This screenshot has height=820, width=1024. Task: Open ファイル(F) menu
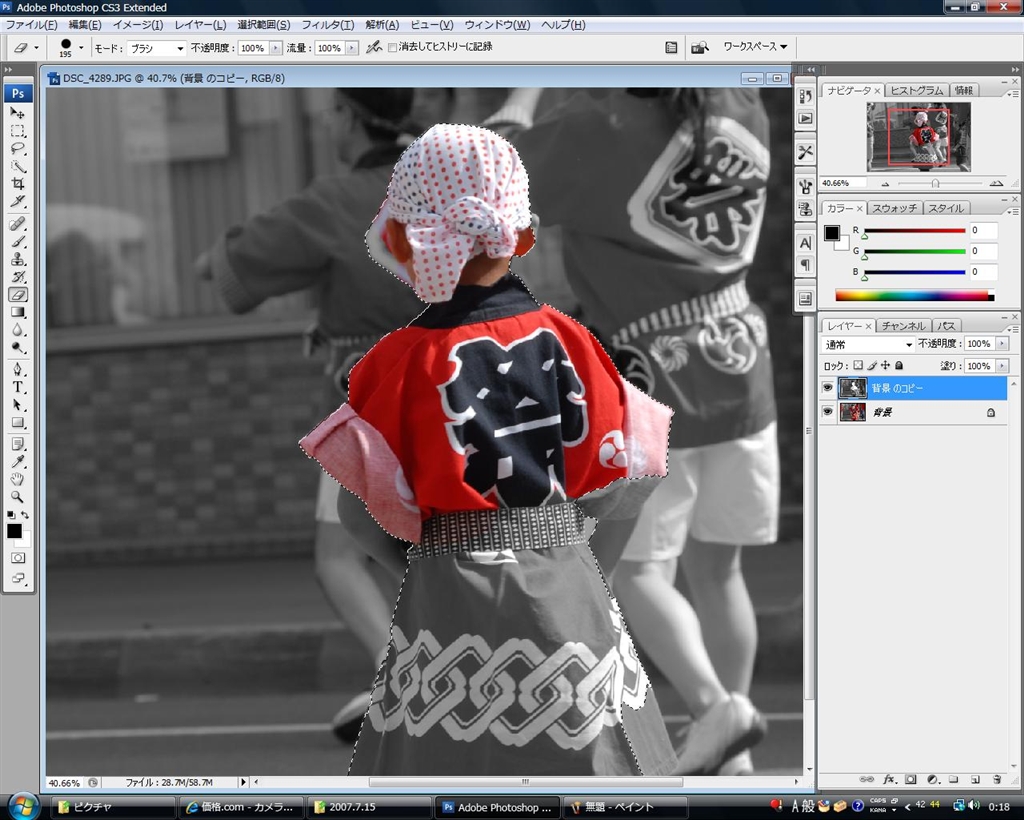click(x=31, y=25)
